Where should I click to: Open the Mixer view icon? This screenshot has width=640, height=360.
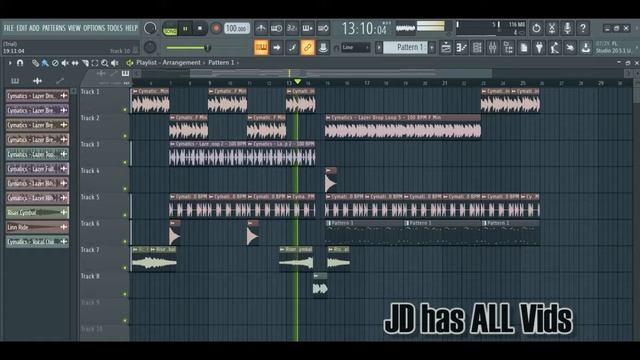pos(493,48)
